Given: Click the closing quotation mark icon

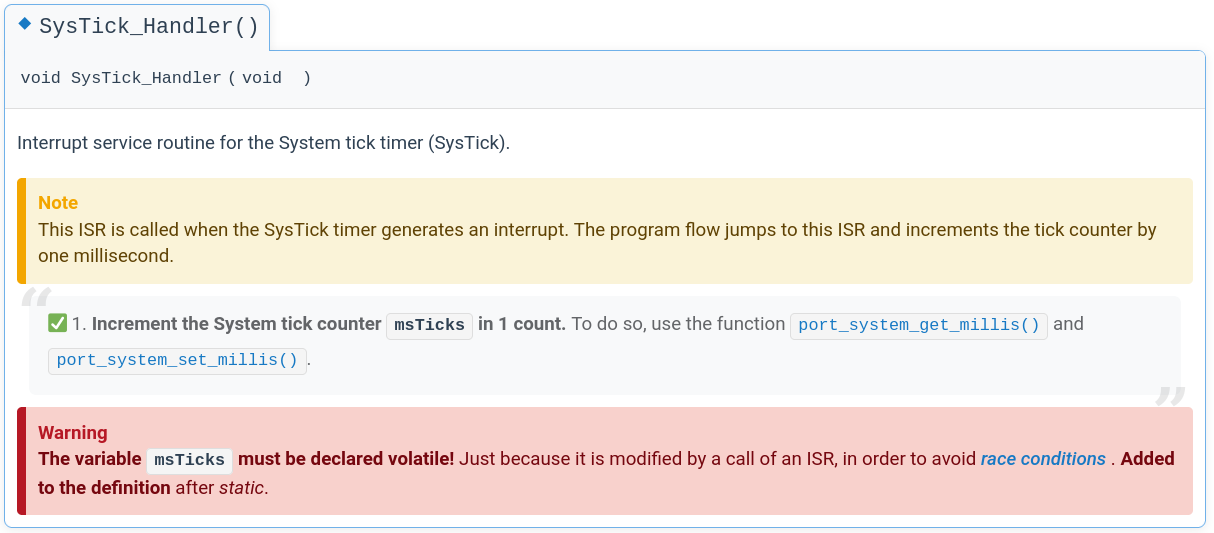Looking at the screenshot, I should coord(1170,395).
